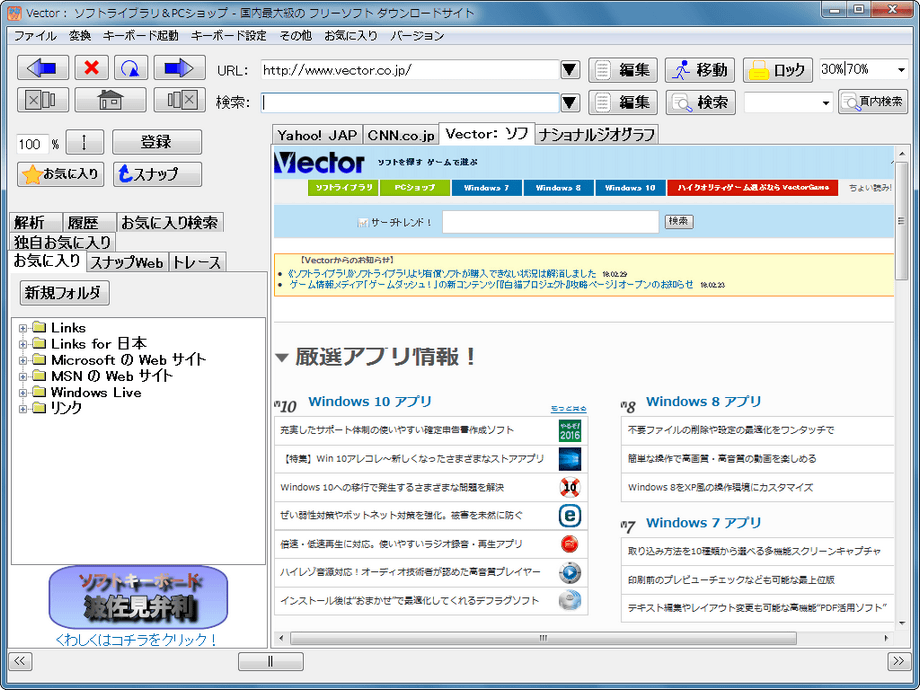
Task: Open the empty search engine combo box
Action: click(x=788, y=103)
